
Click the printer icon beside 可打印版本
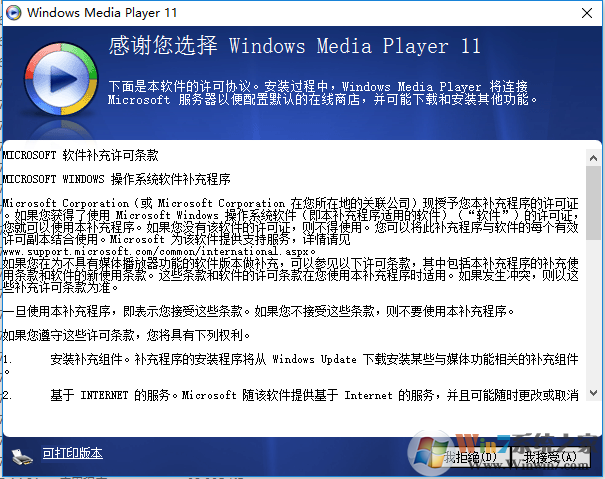pos(22,457)
